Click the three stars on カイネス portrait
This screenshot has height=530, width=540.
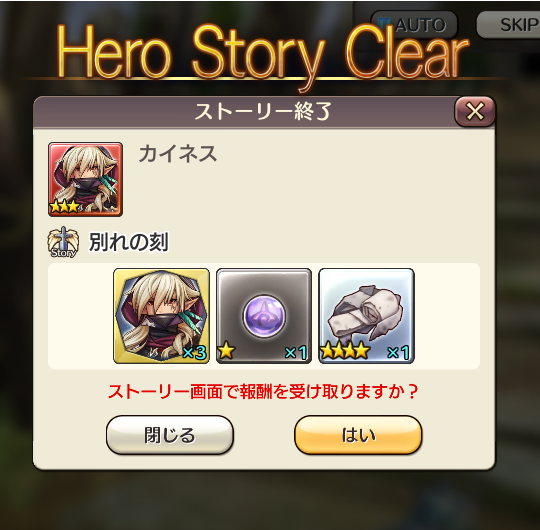click(x=65, y=207)
